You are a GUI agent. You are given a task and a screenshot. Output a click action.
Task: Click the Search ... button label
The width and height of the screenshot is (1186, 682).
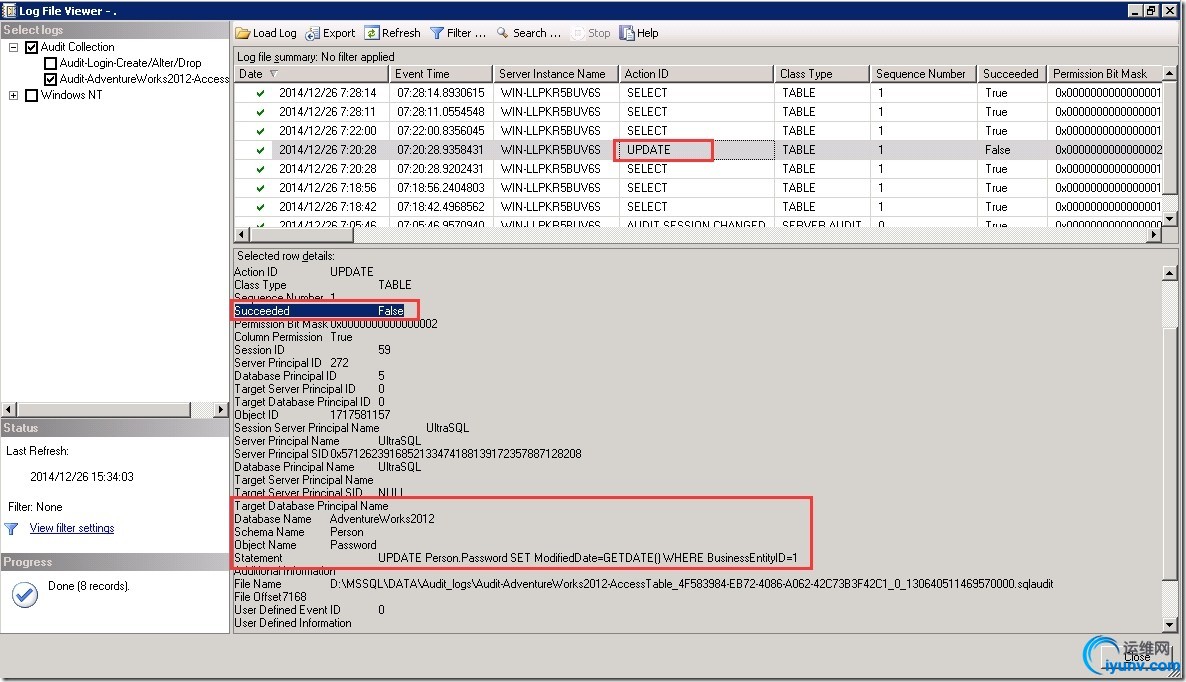point(536,33)
